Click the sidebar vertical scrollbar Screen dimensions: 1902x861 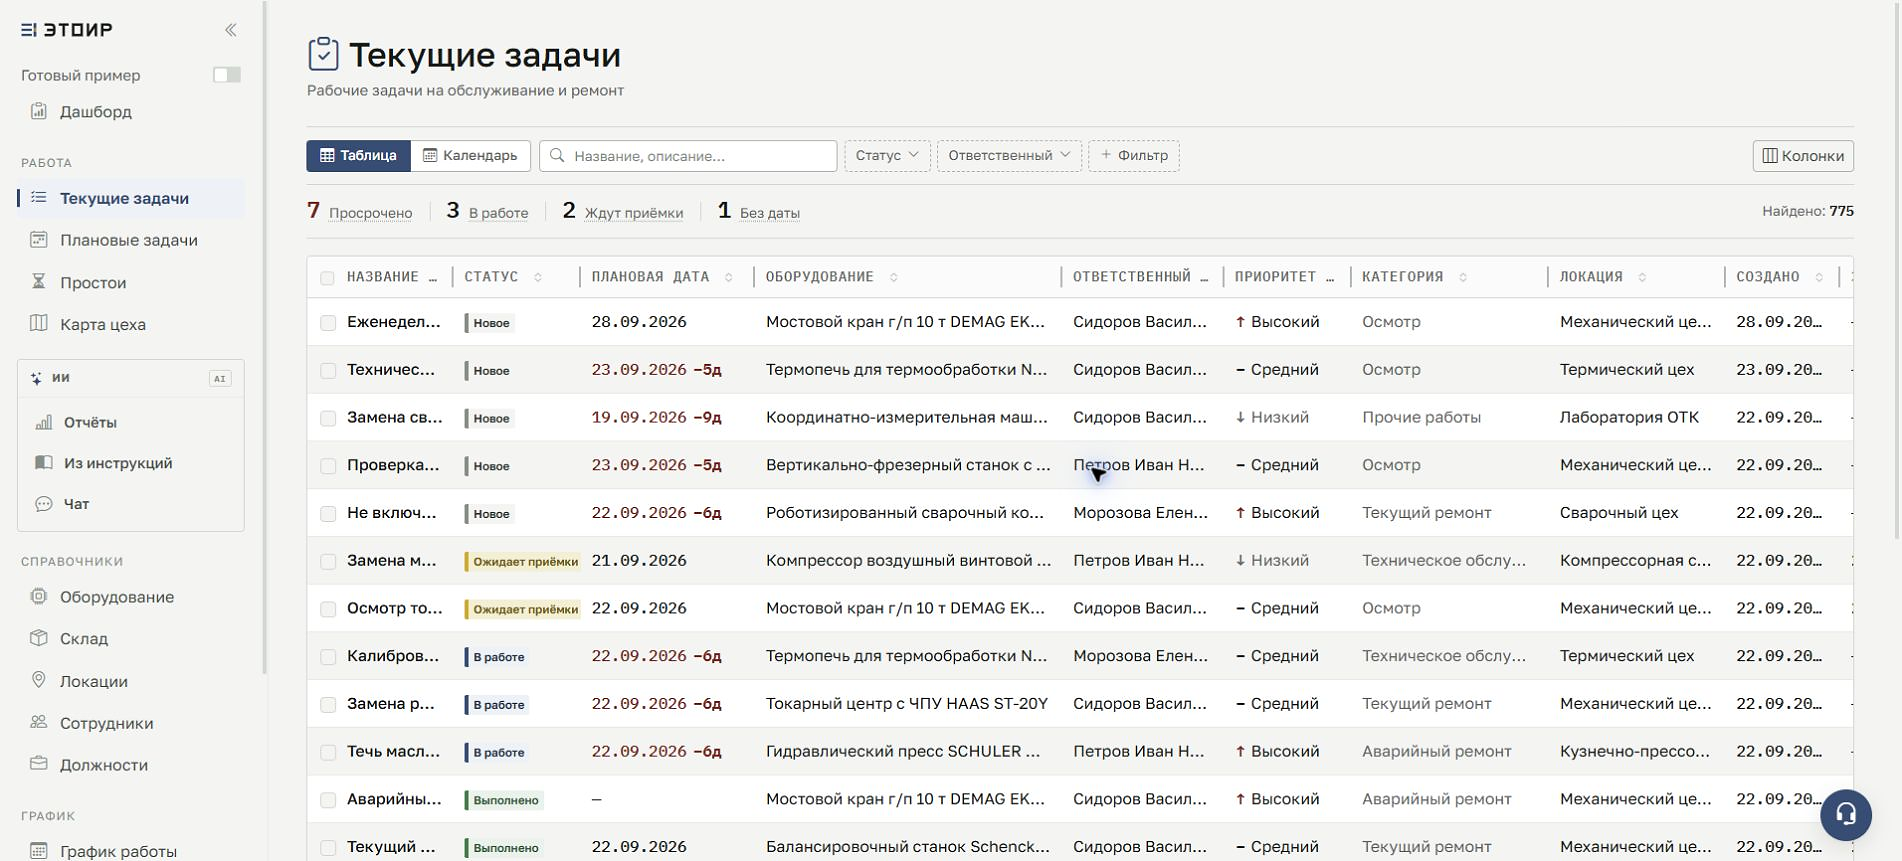264,337
